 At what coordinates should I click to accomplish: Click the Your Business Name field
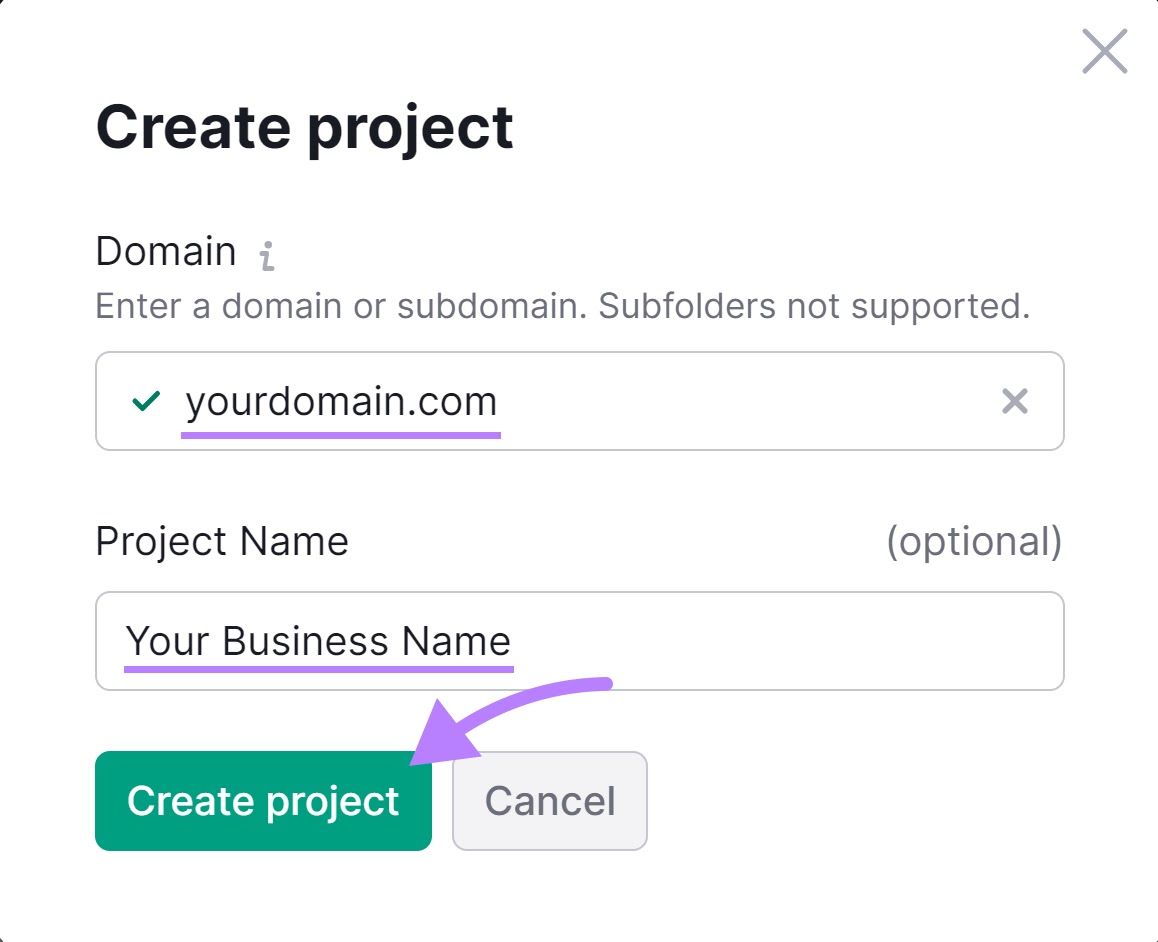point(580,641)
